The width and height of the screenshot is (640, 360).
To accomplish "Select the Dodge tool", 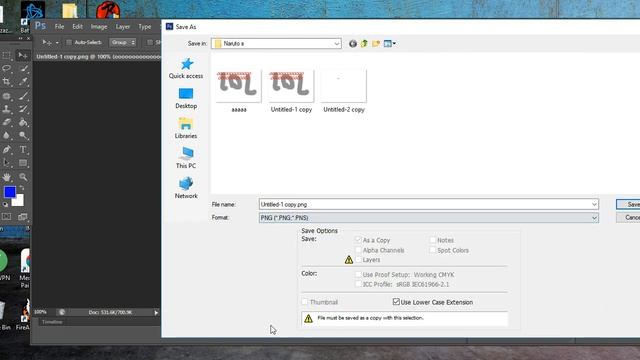I will tap(23, 135).
